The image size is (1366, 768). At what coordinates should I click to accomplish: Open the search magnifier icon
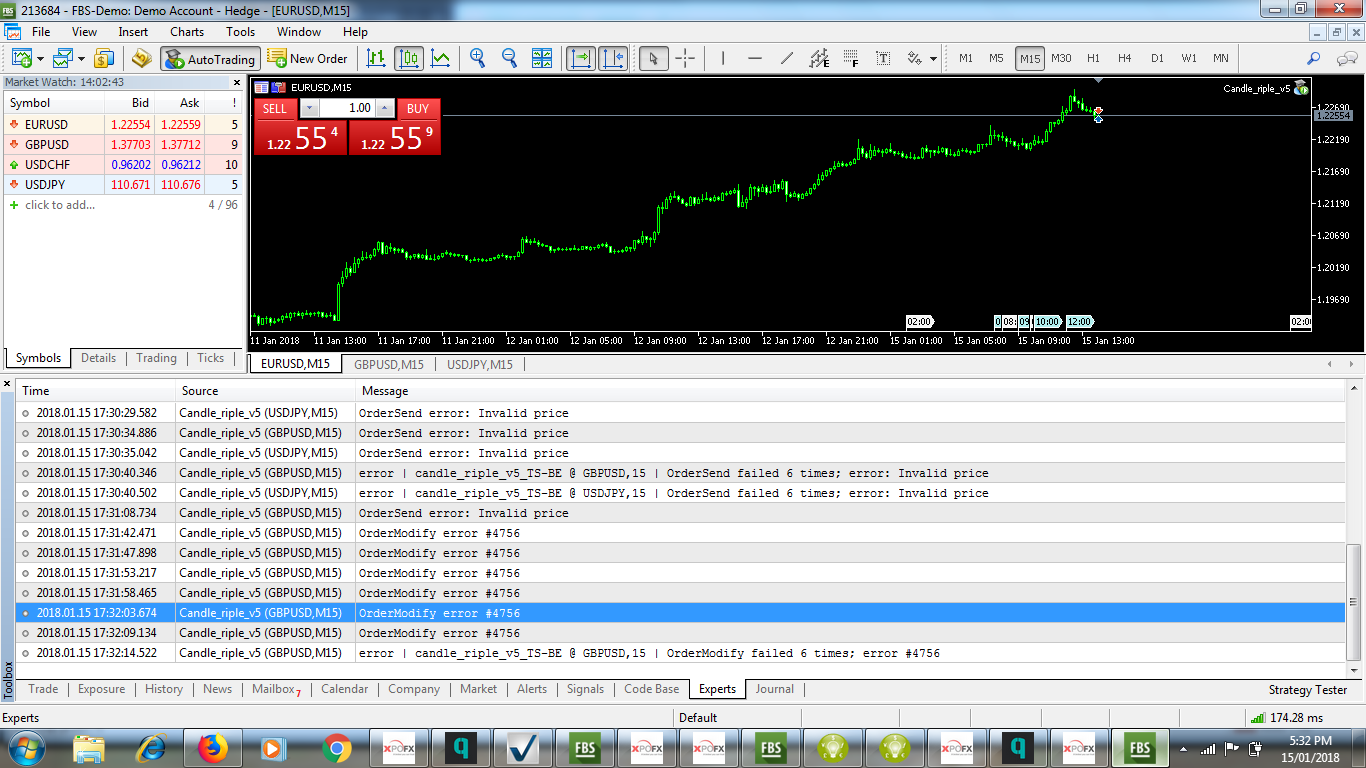[x=1314, y=58]
